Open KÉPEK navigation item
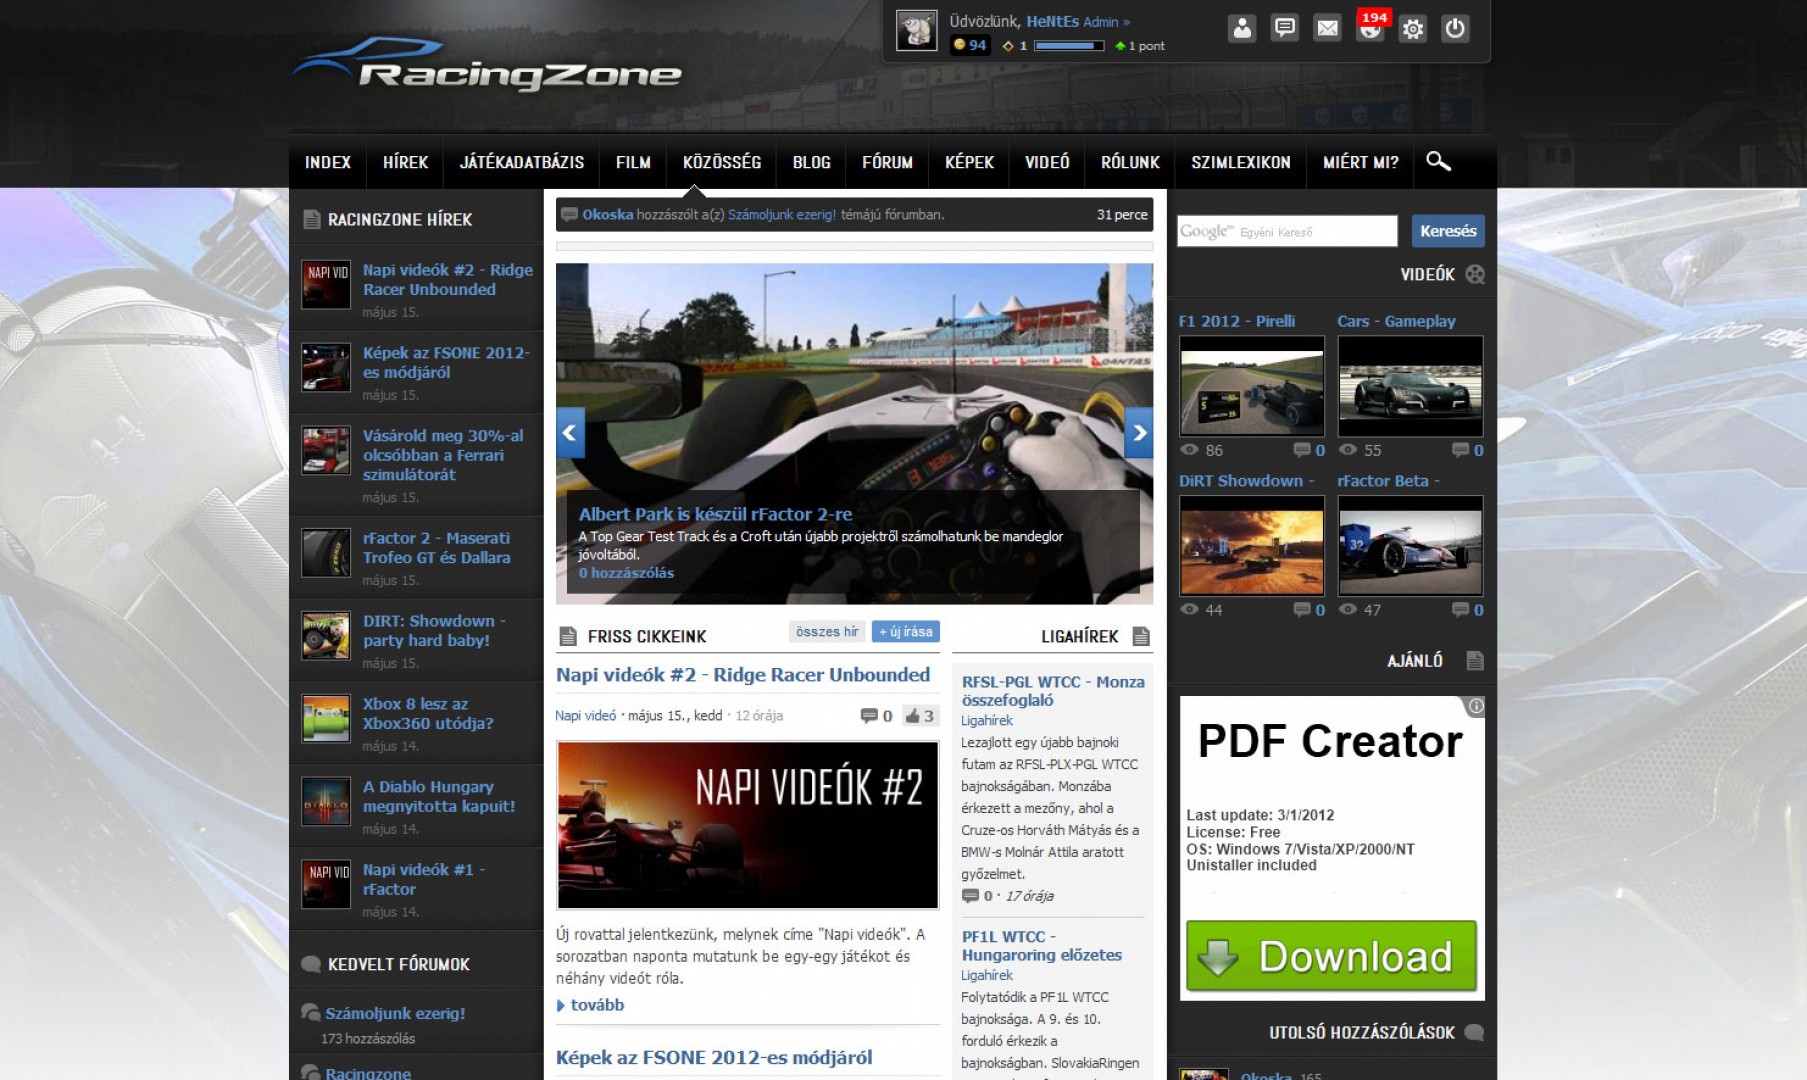Viewport: 1807px width, 1080px height. [969, 162]
